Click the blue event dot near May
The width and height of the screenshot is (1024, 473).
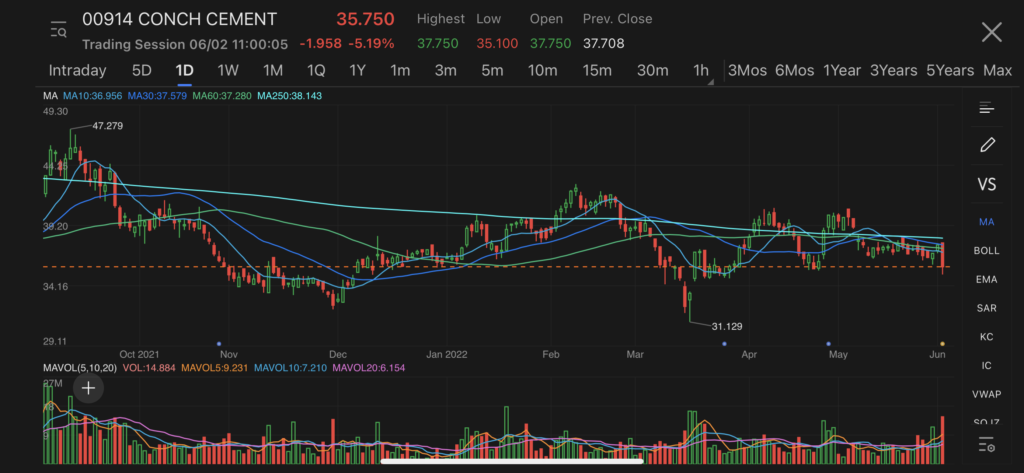click(828, 343)
